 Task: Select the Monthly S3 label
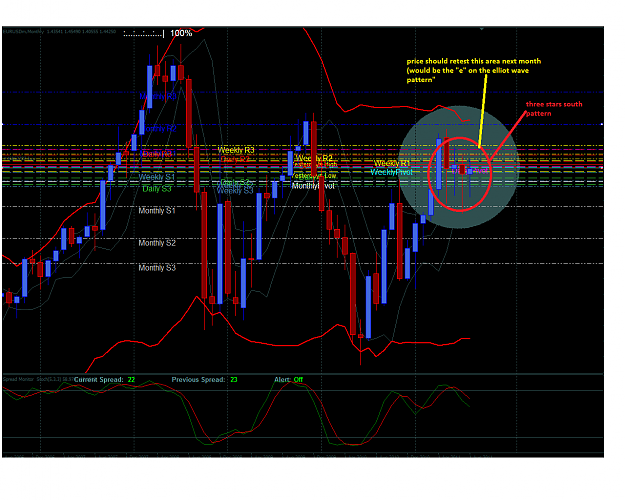pos(157,268)
